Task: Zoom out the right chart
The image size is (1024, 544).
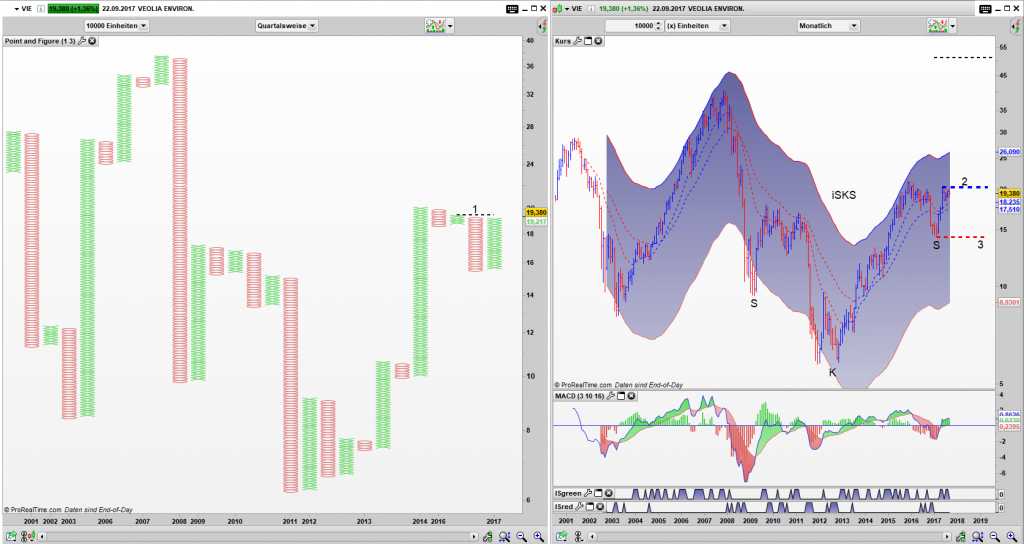Action: [x=993, y=536]
